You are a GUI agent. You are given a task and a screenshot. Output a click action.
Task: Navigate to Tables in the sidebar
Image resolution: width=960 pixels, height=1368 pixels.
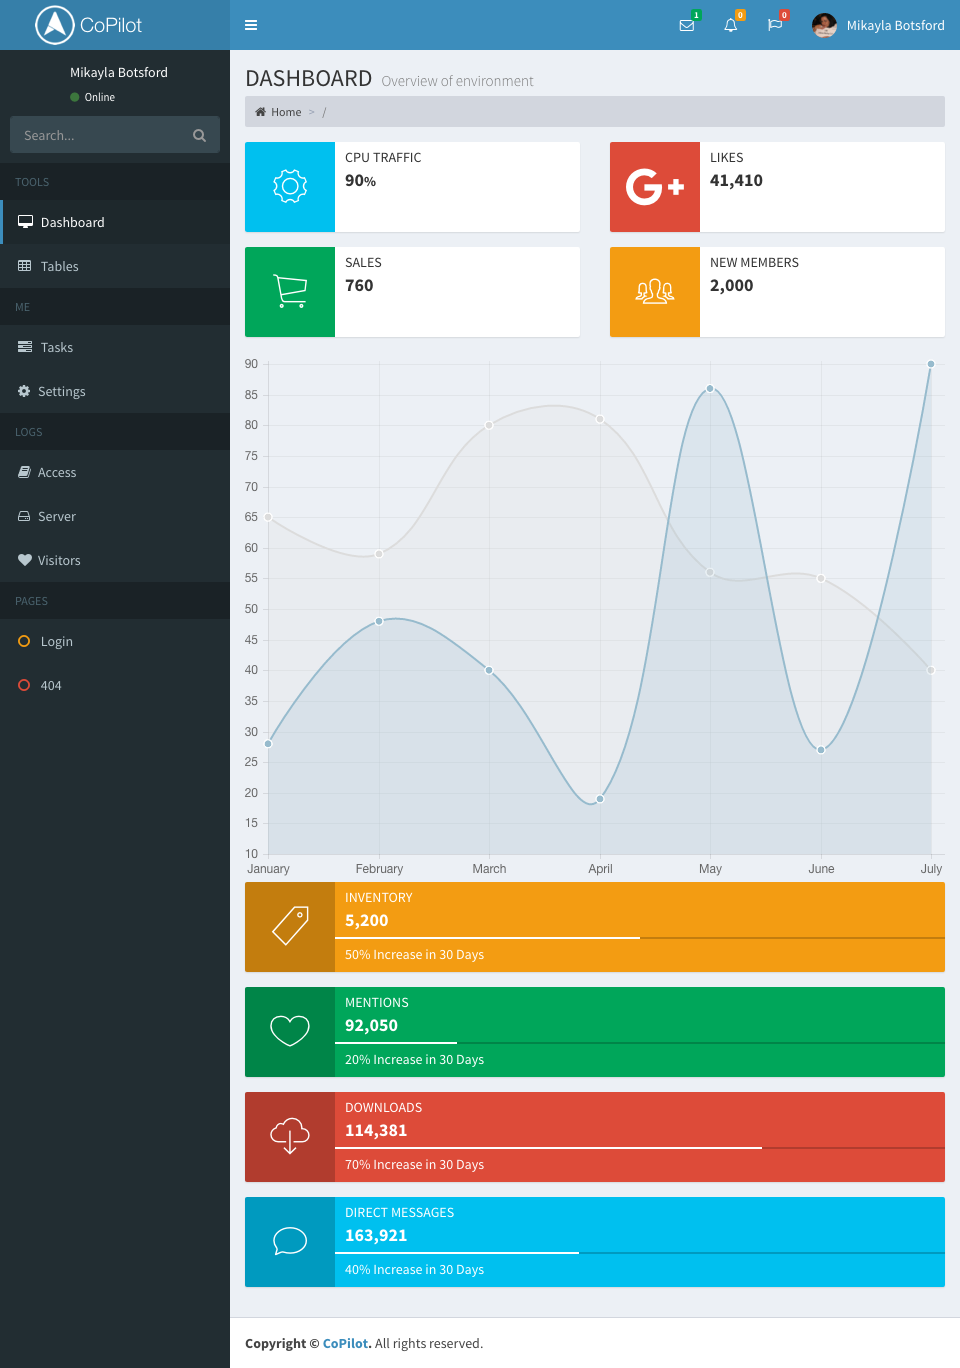(60, 266)
